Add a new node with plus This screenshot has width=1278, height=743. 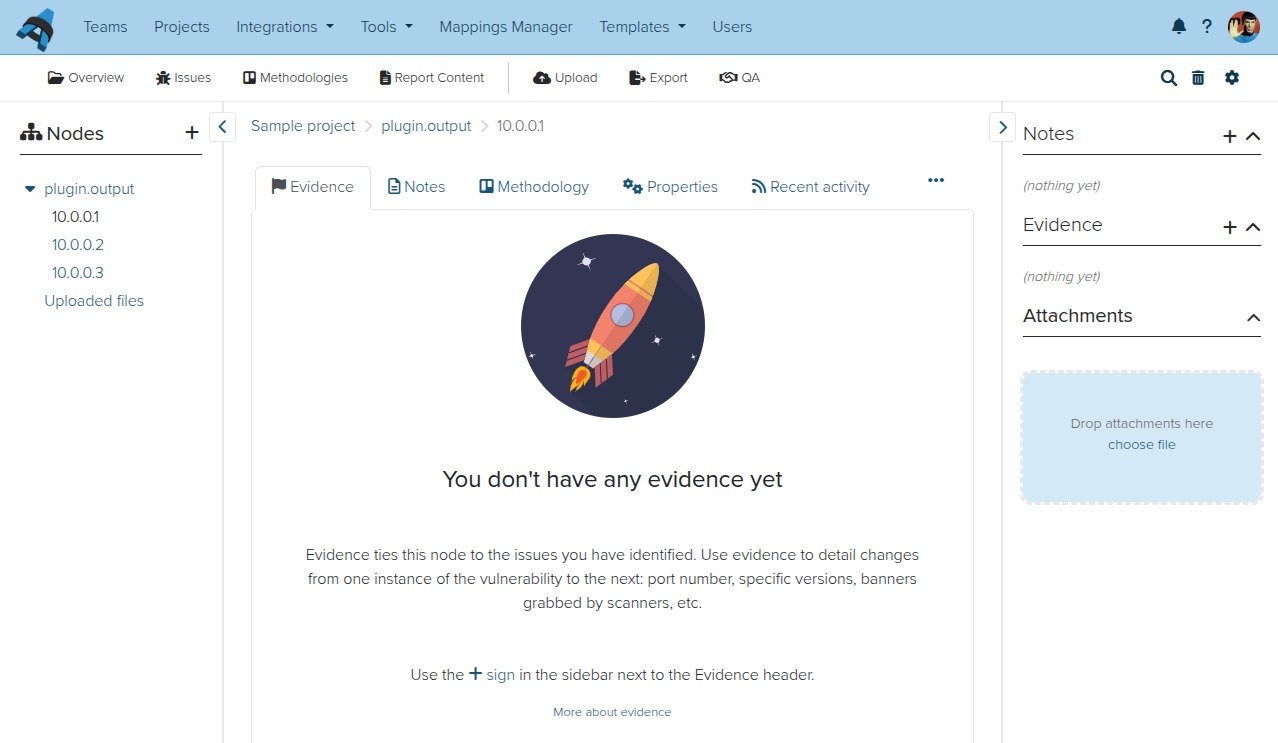click(x=192, y=132)
